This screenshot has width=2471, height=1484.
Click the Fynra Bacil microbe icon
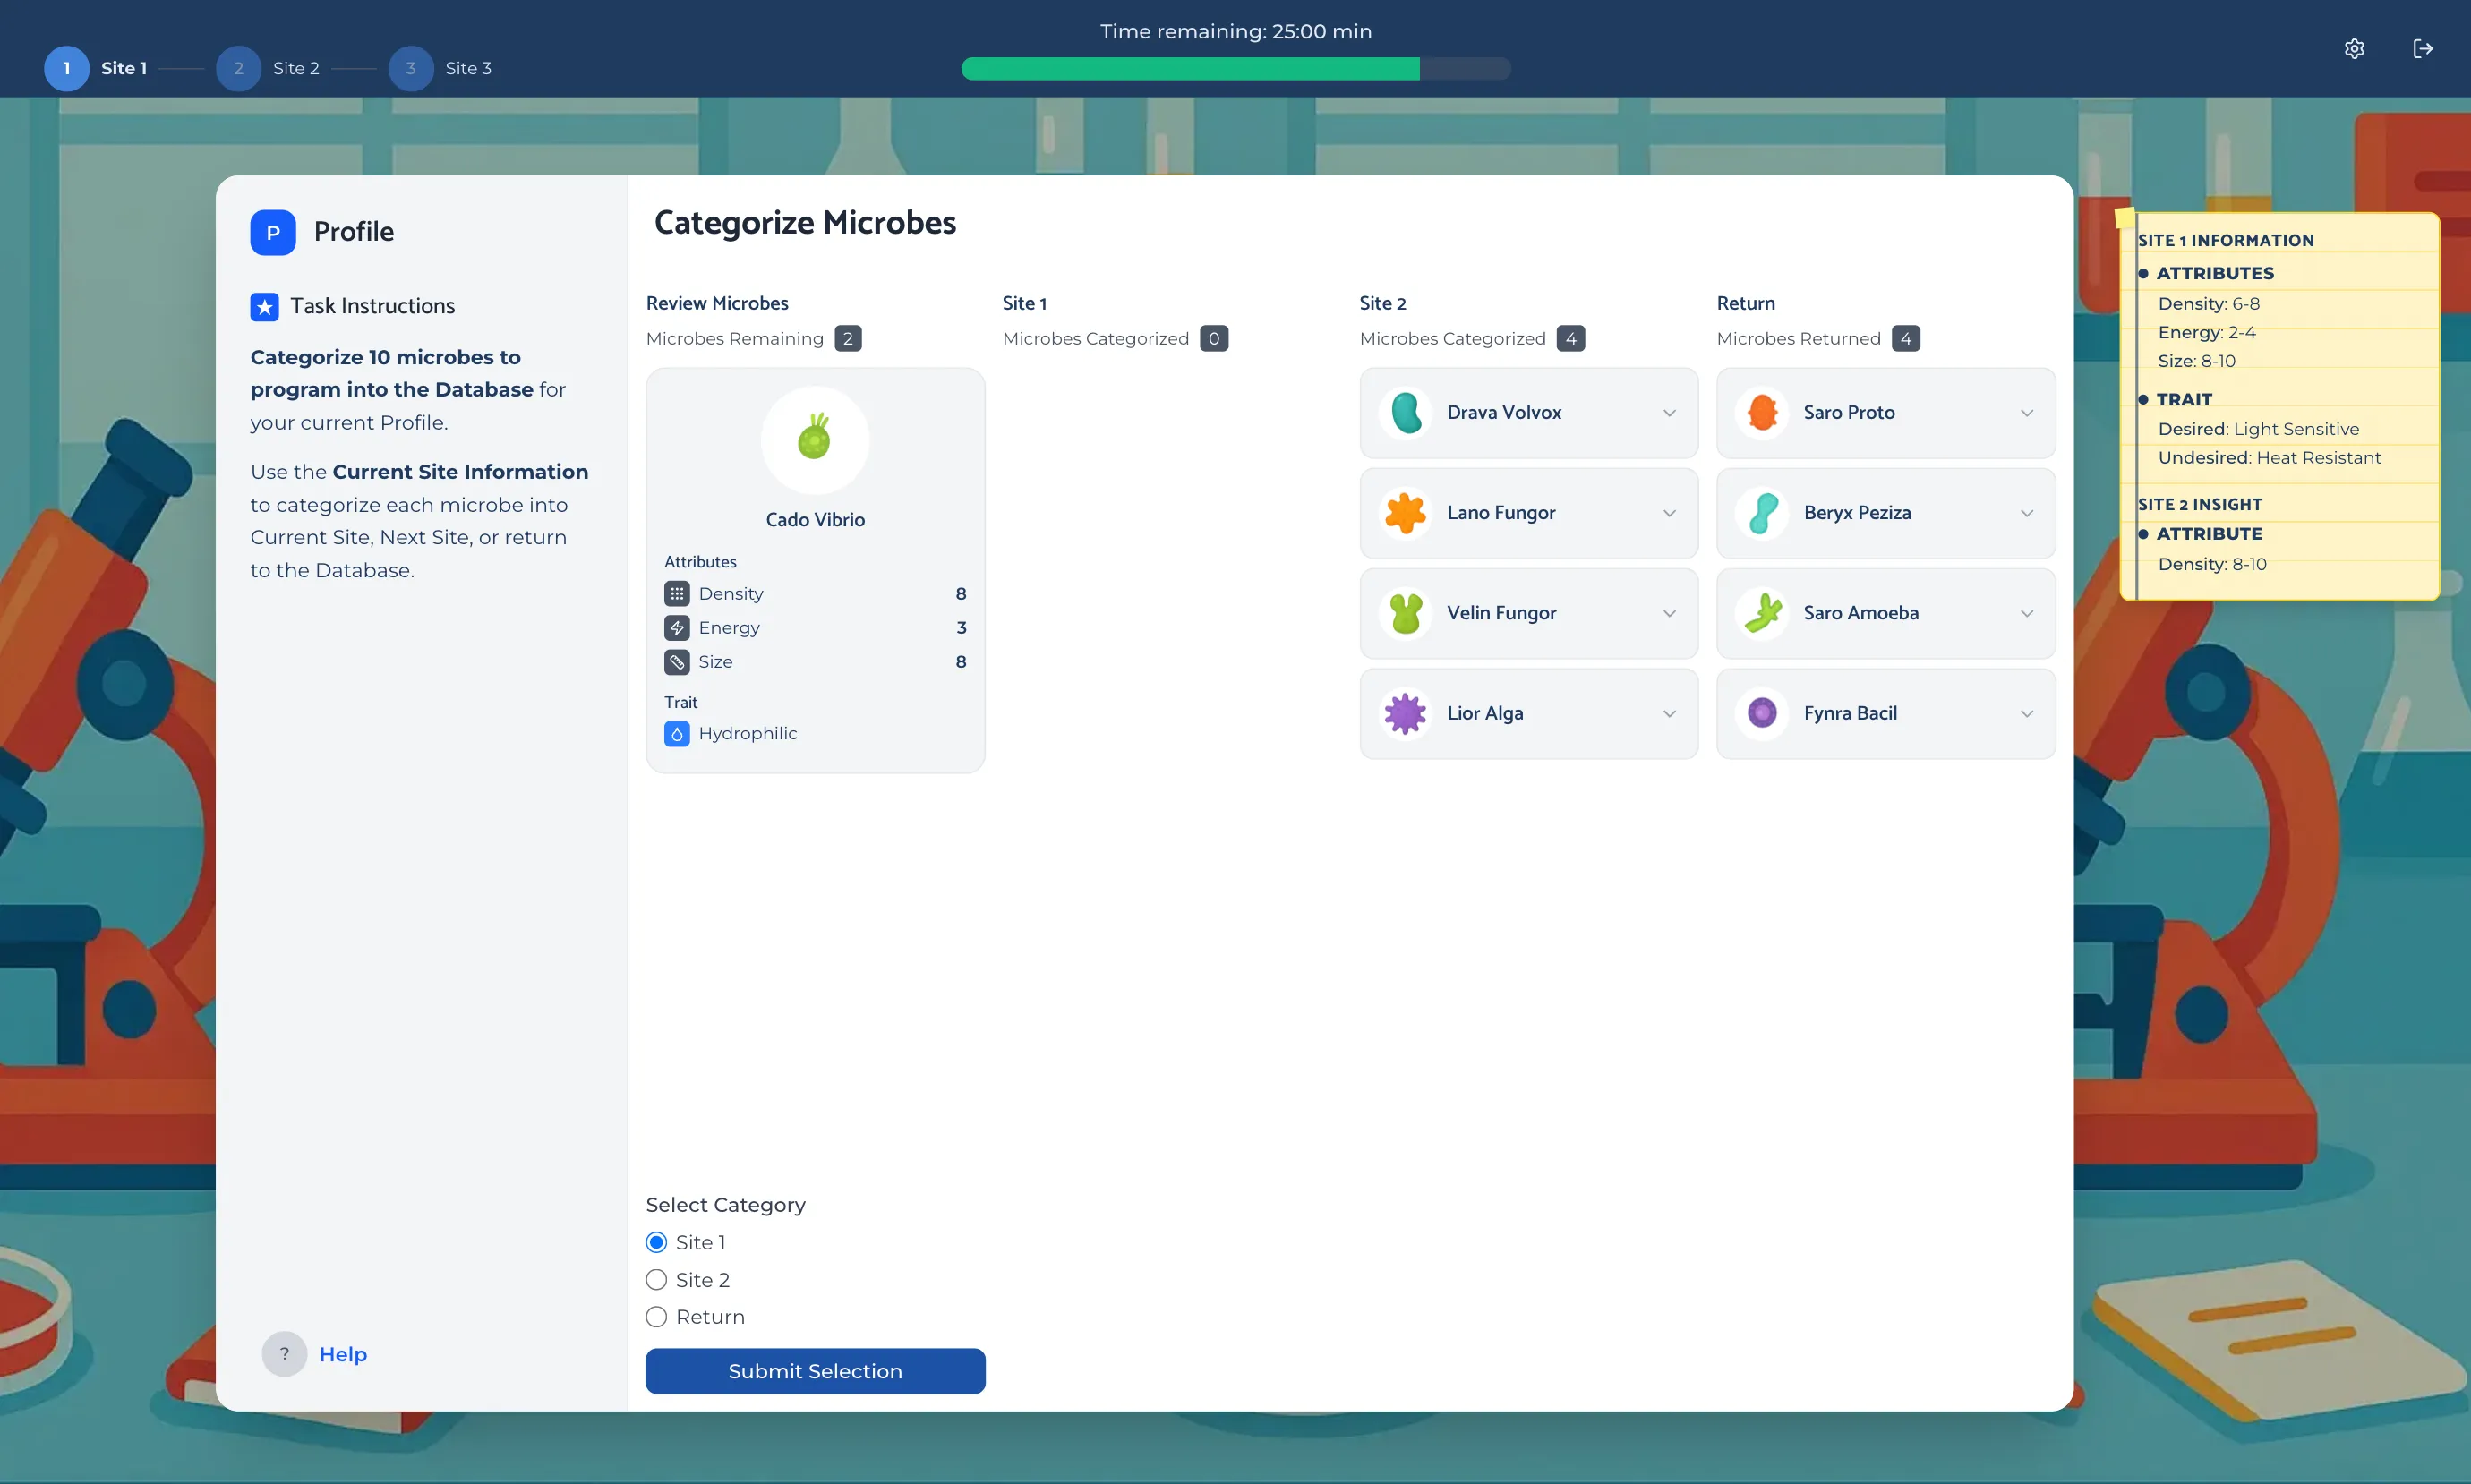point(1762,714)
